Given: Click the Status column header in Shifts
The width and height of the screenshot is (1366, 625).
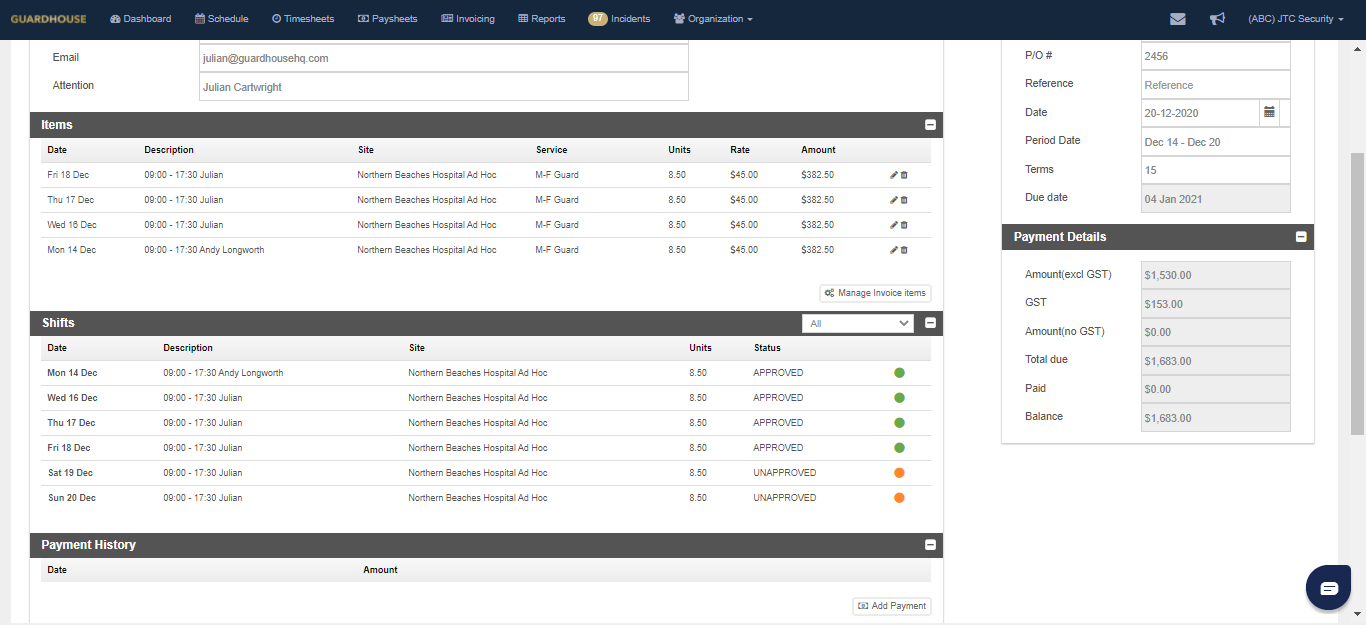Looking at the screenshot, I should (x=767, y=348).
